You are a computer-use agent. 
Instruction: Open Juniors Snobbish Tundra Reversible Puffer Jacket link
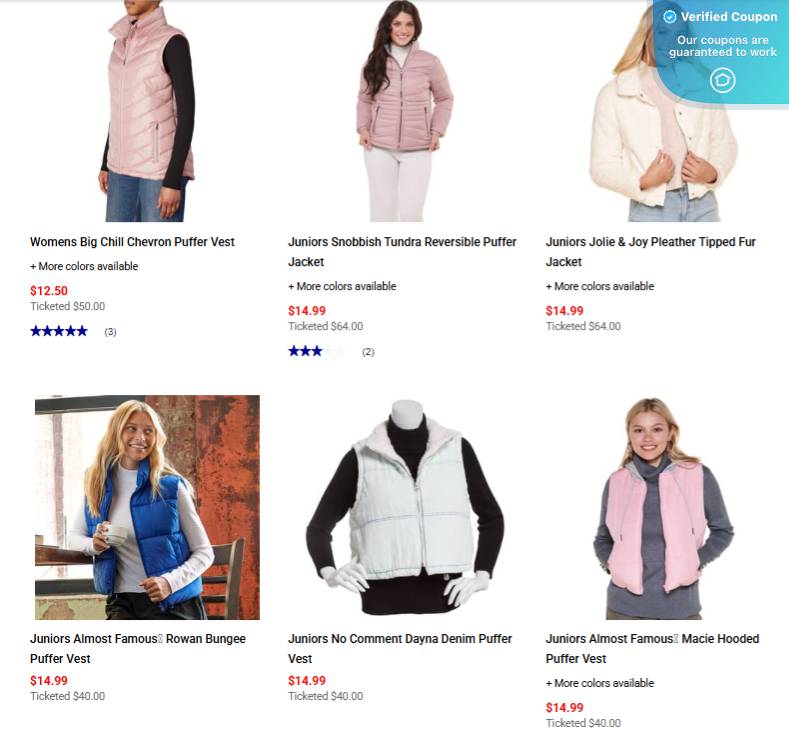pos(402,252)
